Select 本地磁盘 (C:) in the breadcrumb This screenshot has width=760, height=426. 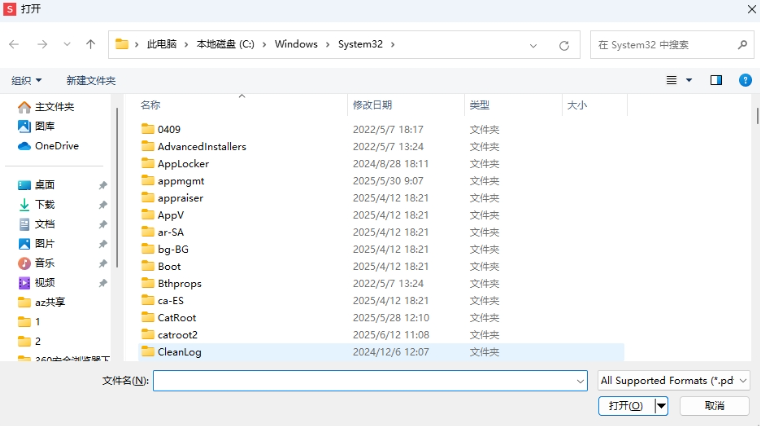point(225,44)
